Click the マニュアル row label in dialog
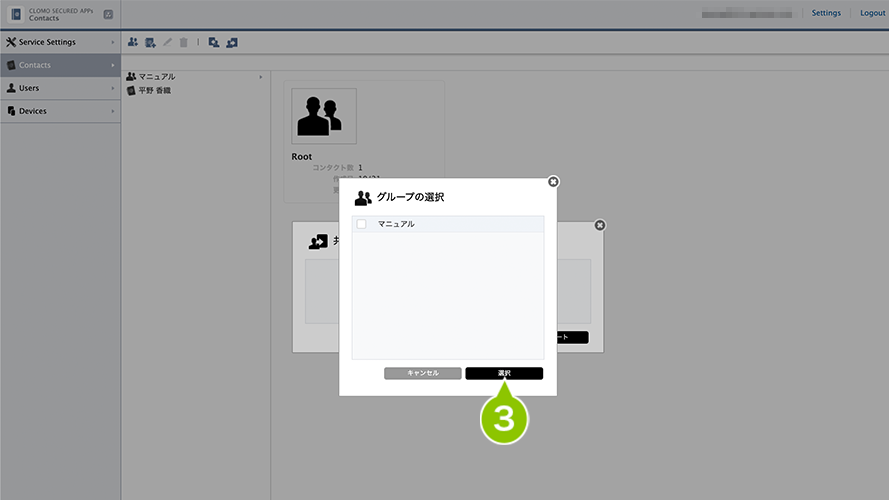The height and width of the screenshot is (500, 889). 396,224
